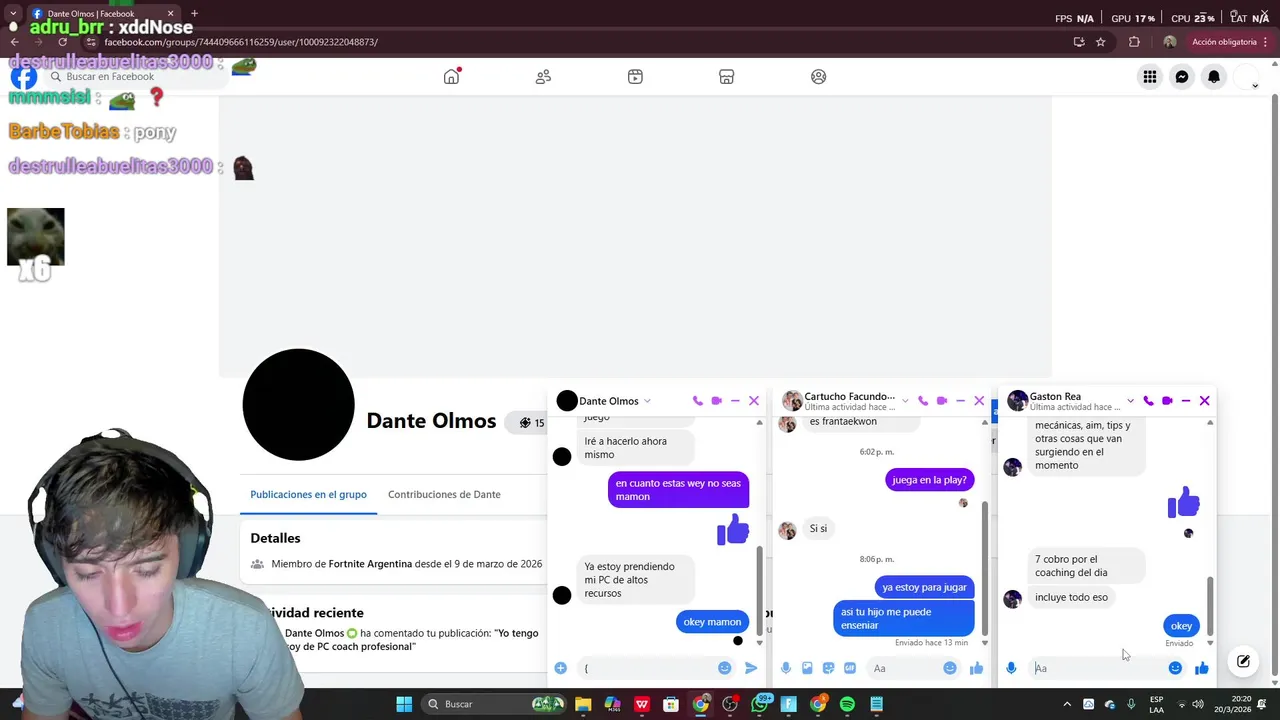Open the Notifications bell icon
The width and height of the screenshot is (1280, 720).
coord(1214,77)
